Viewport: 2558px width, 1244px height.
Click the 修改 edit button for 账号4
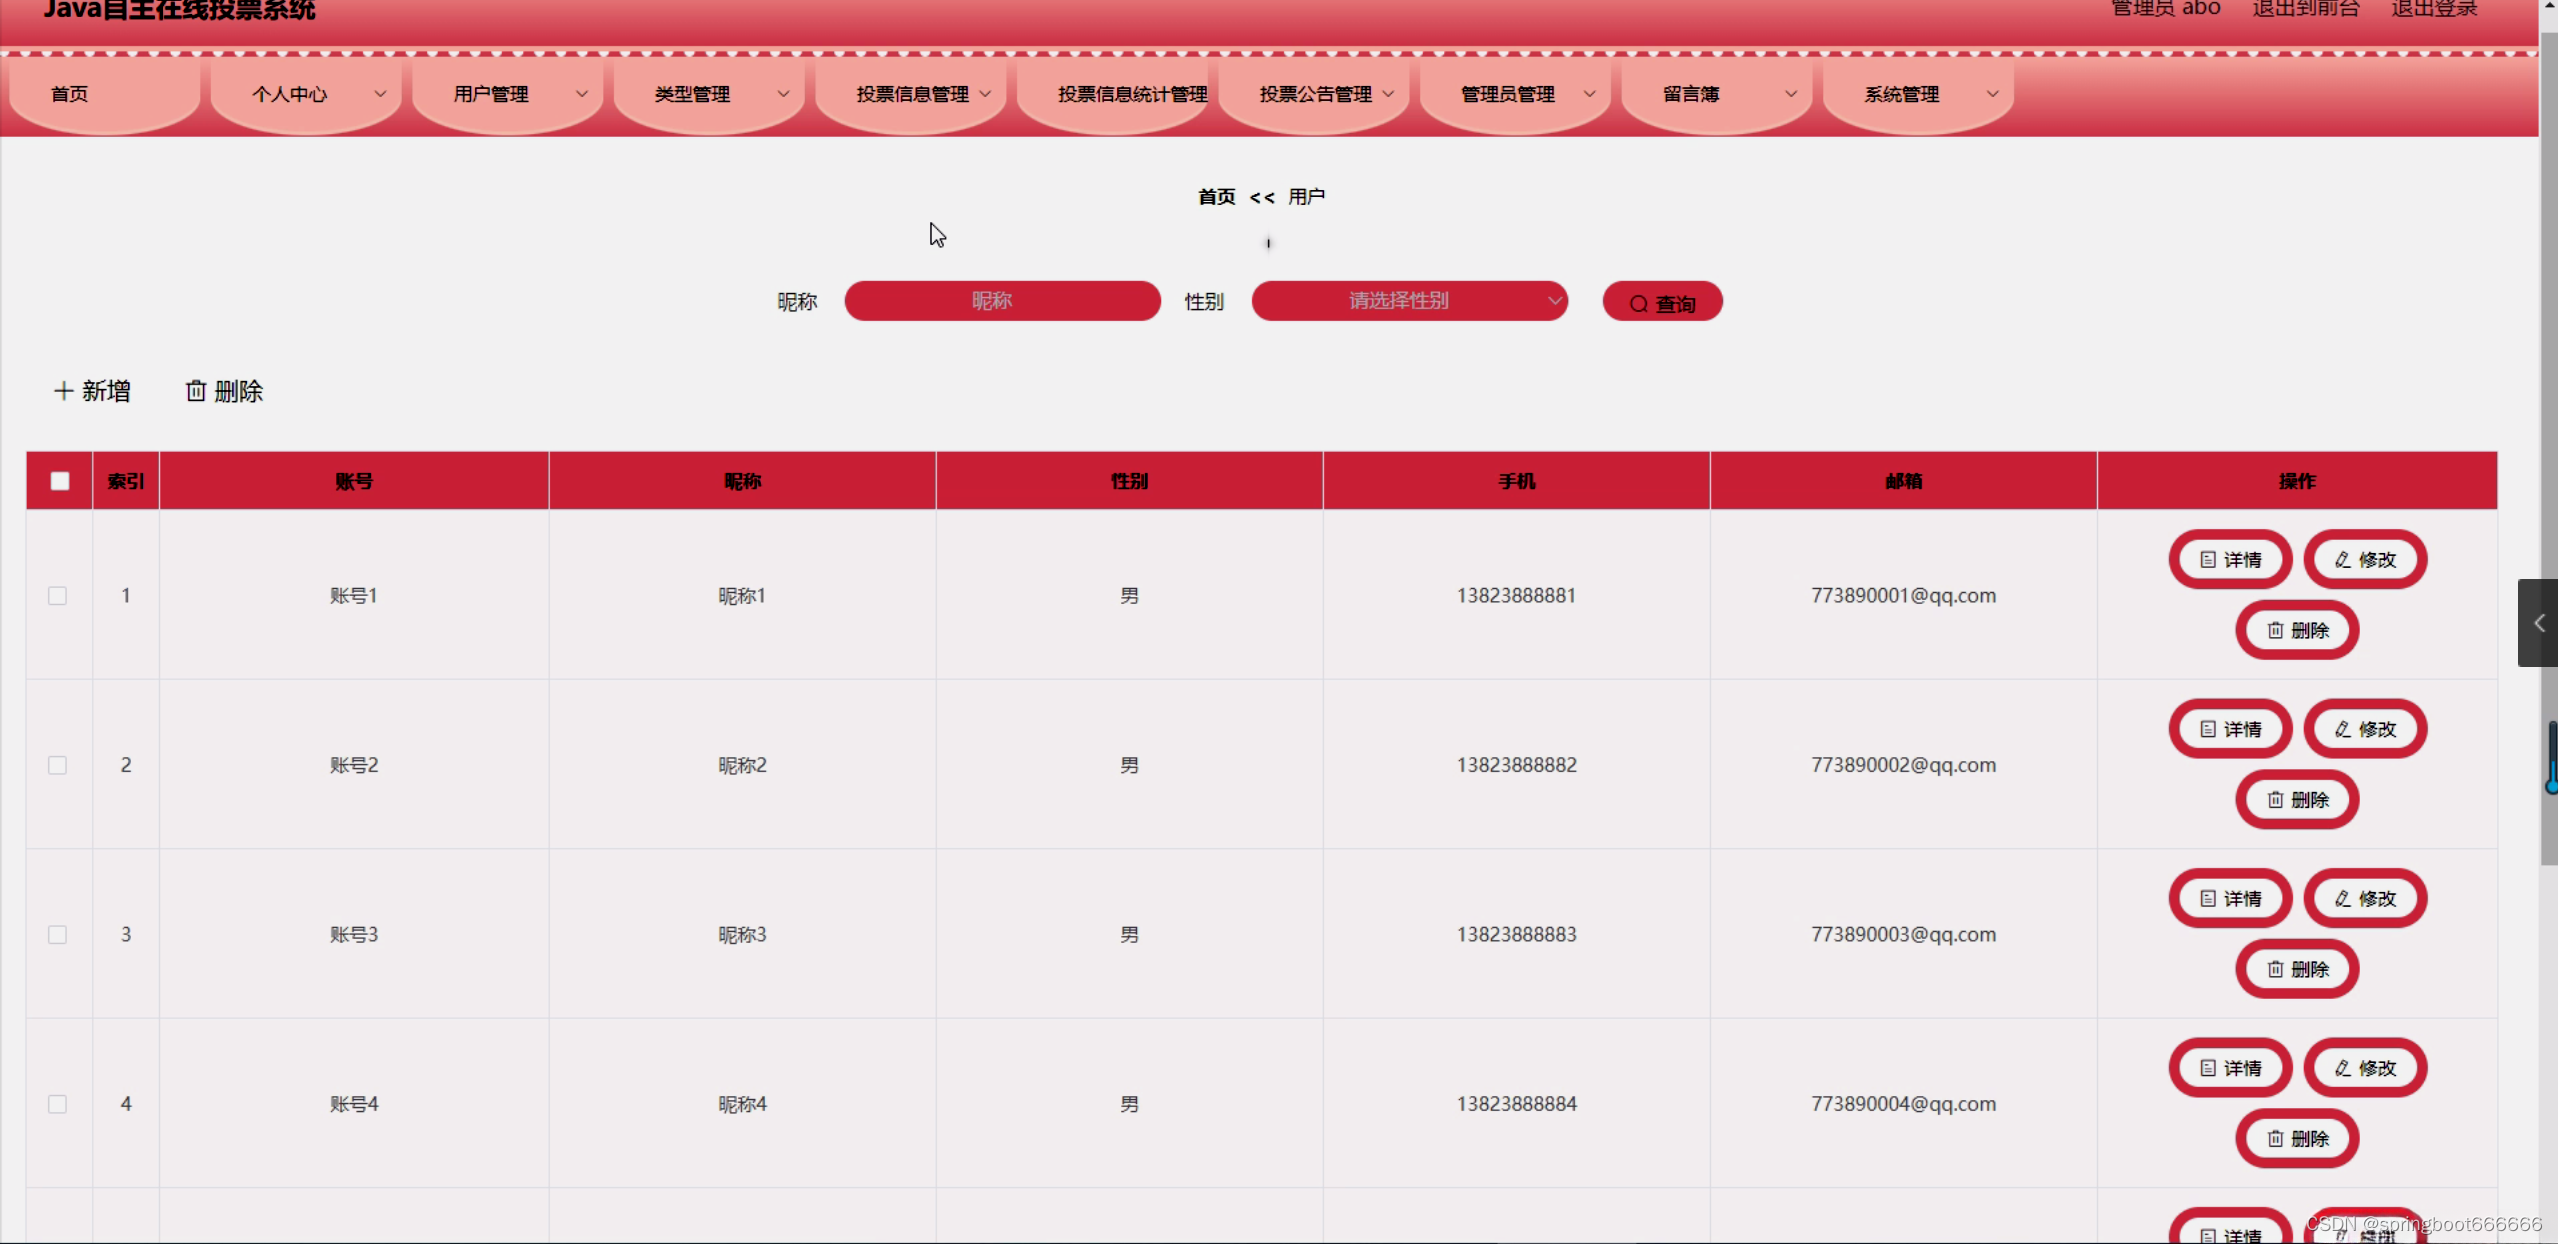tap(2364, 1068)
